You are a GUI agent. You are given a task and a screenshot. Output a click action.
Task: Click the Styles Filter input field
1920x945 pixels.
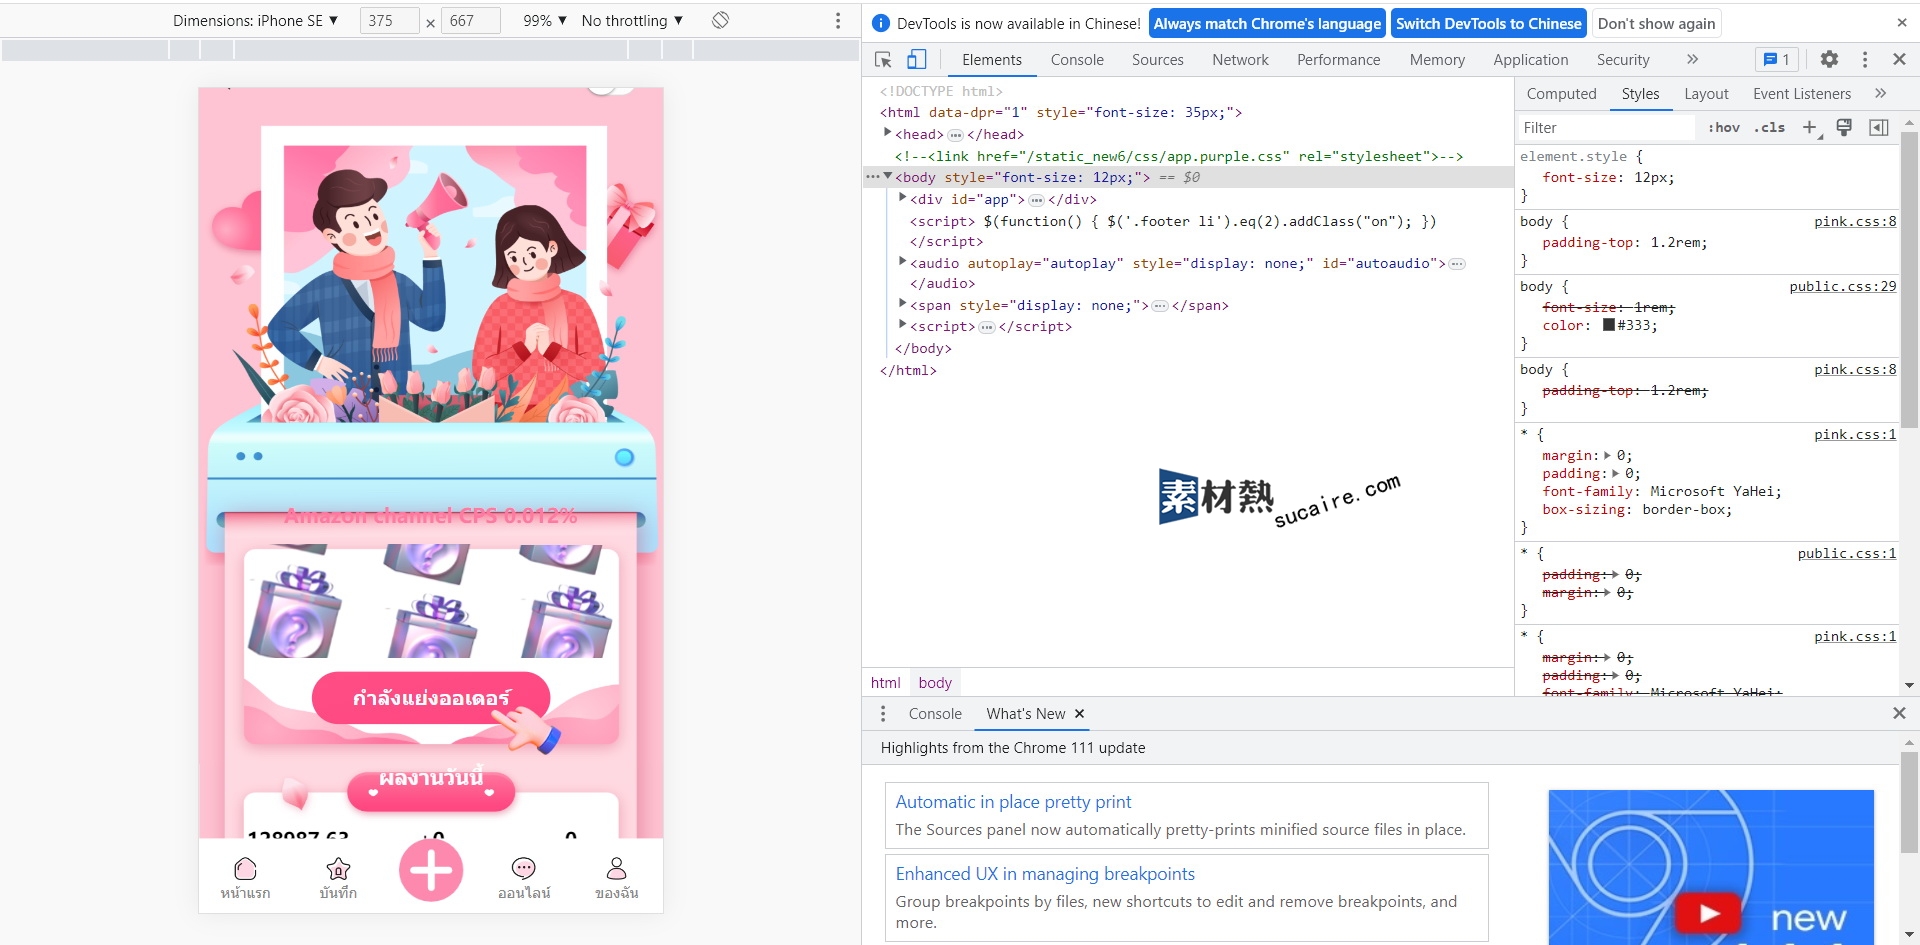[x=1605, y=127]
